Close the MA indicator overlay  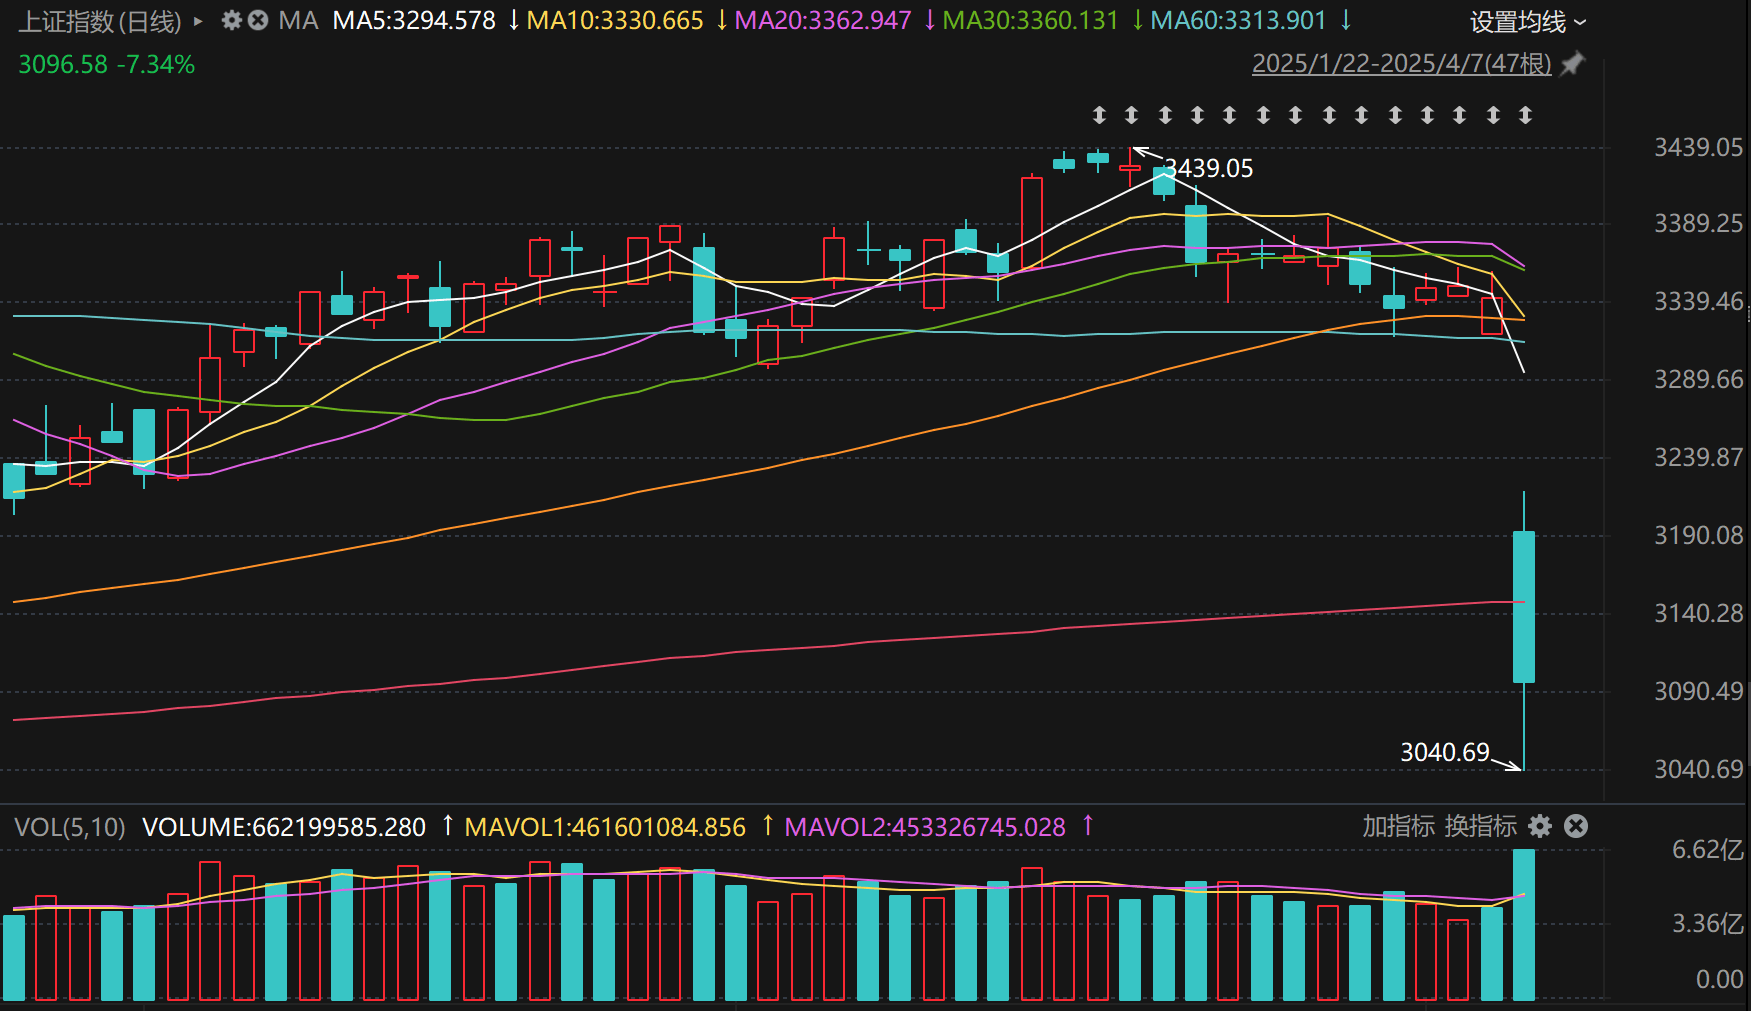258,20
